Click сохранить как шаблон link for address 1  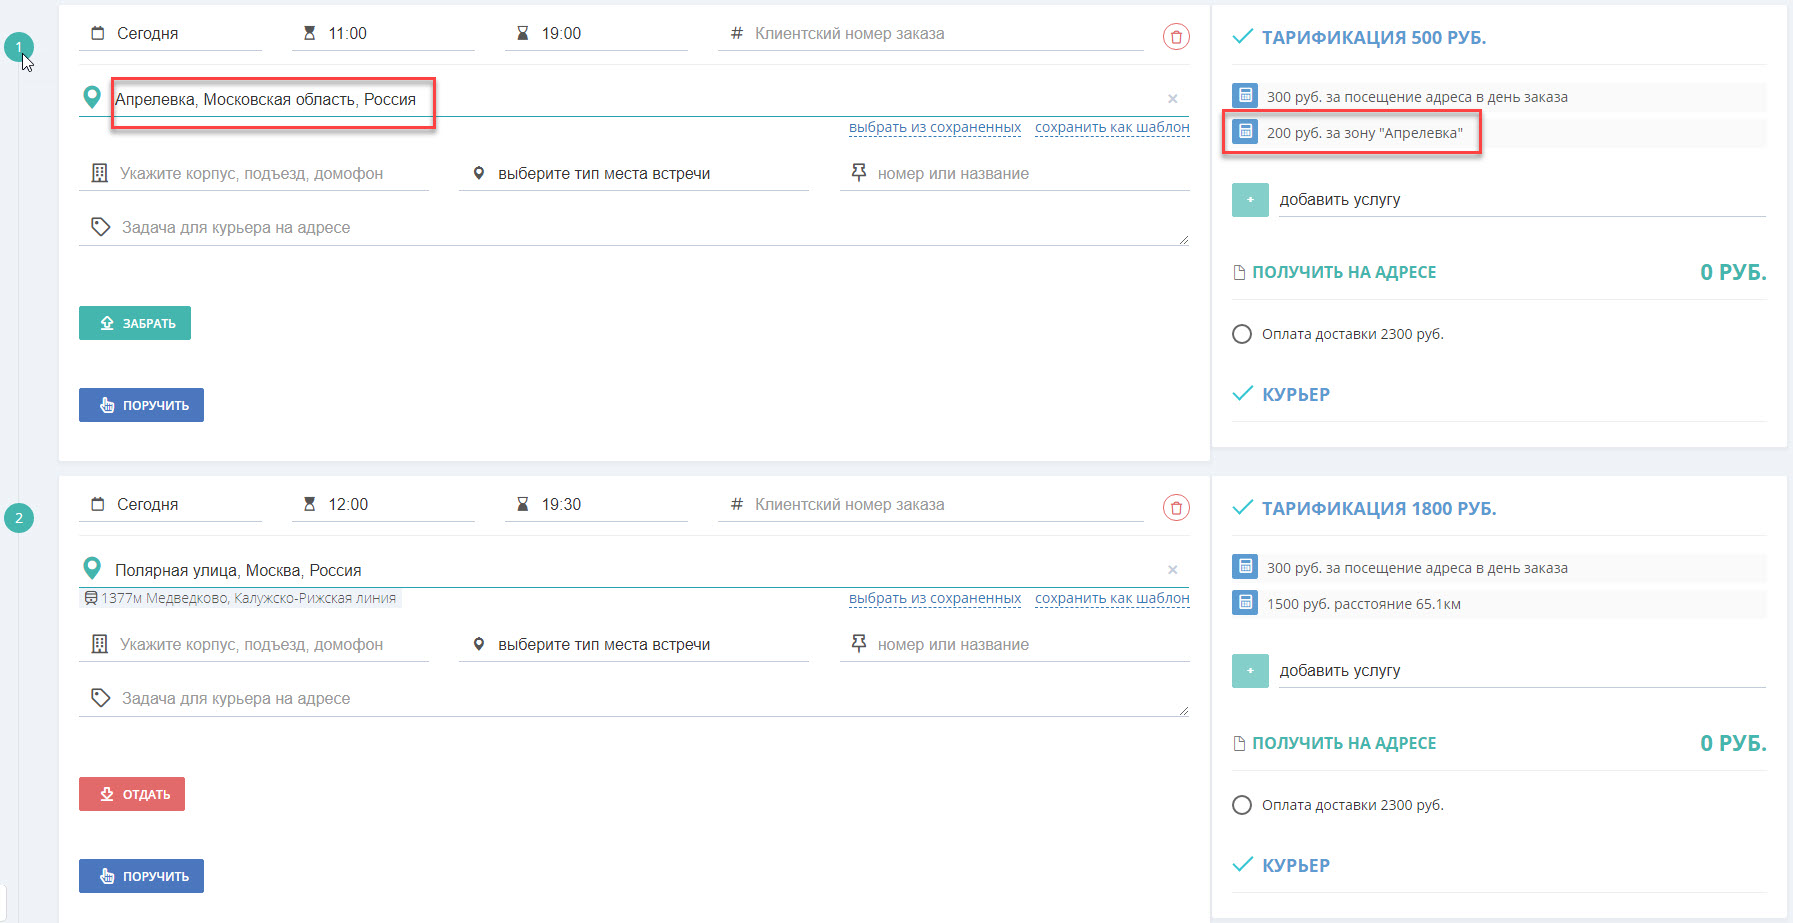tap(1112, 128)
